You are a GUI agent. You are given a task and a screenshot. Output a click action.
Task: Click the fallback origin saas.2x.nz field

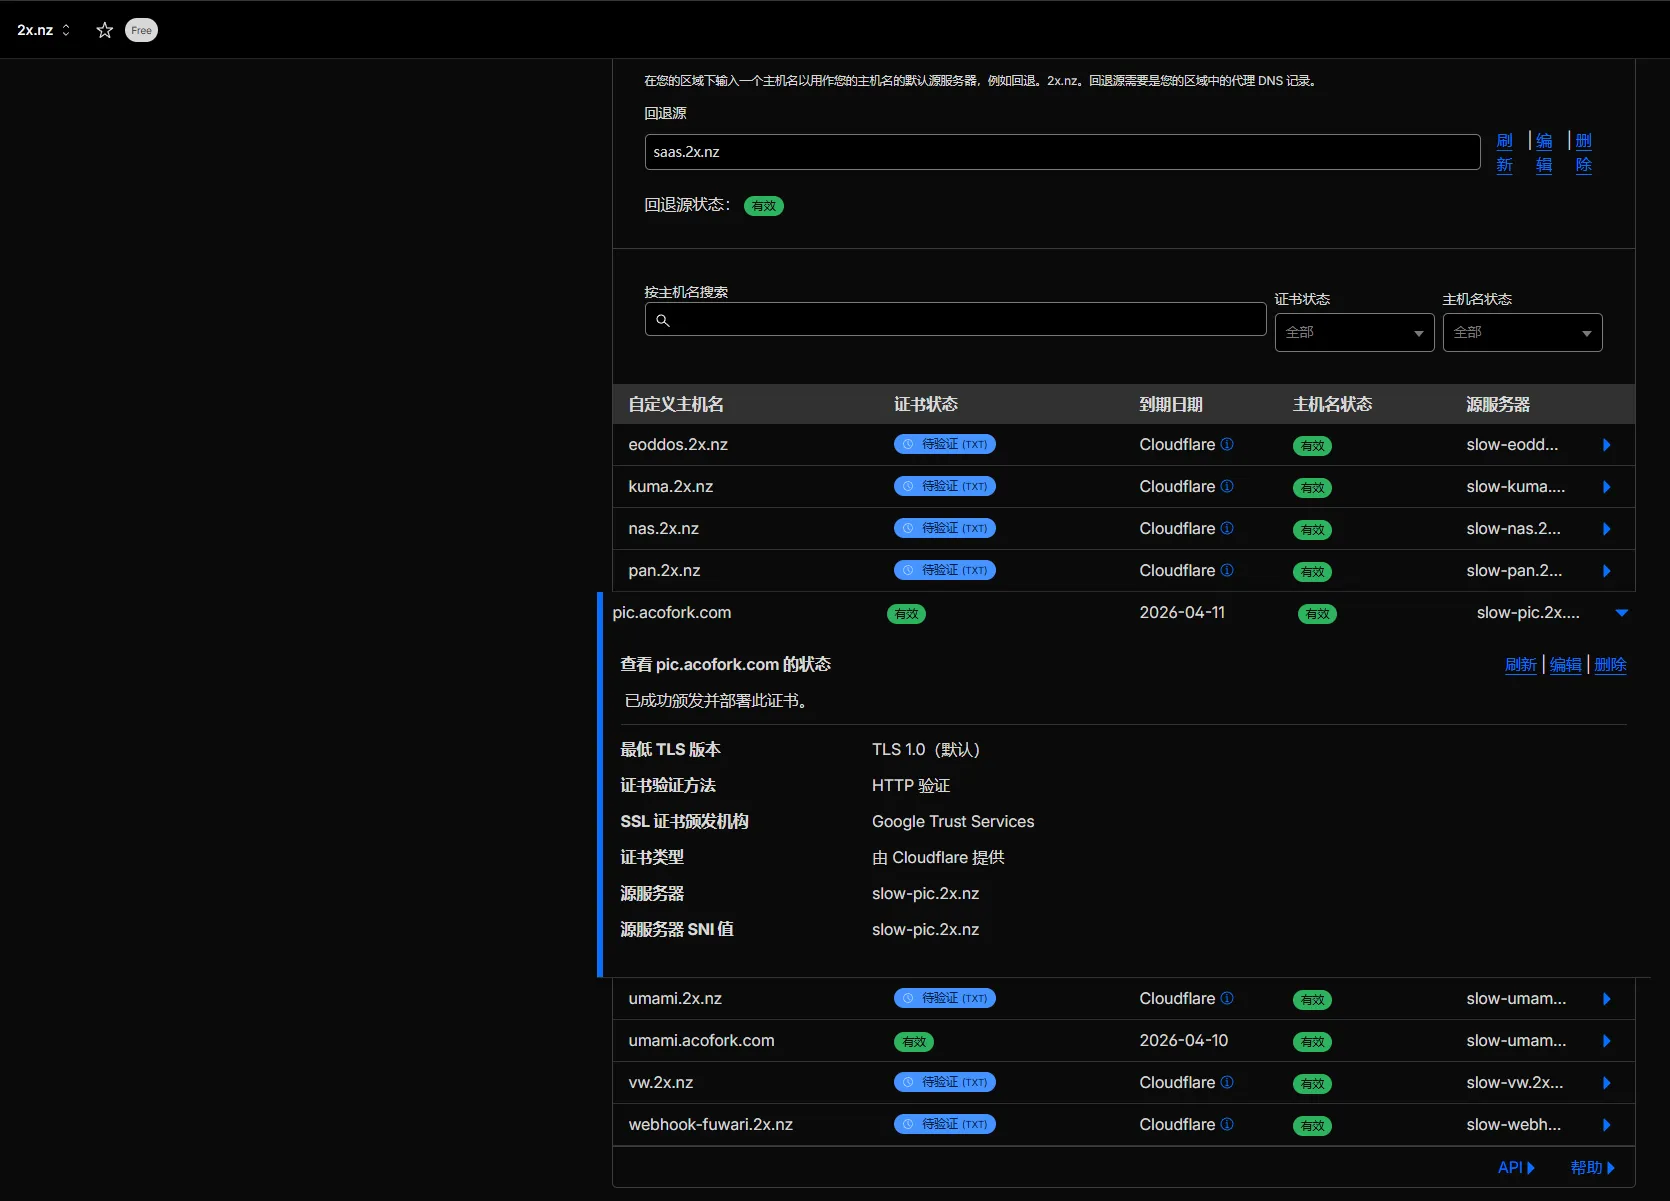point(1062,152)
